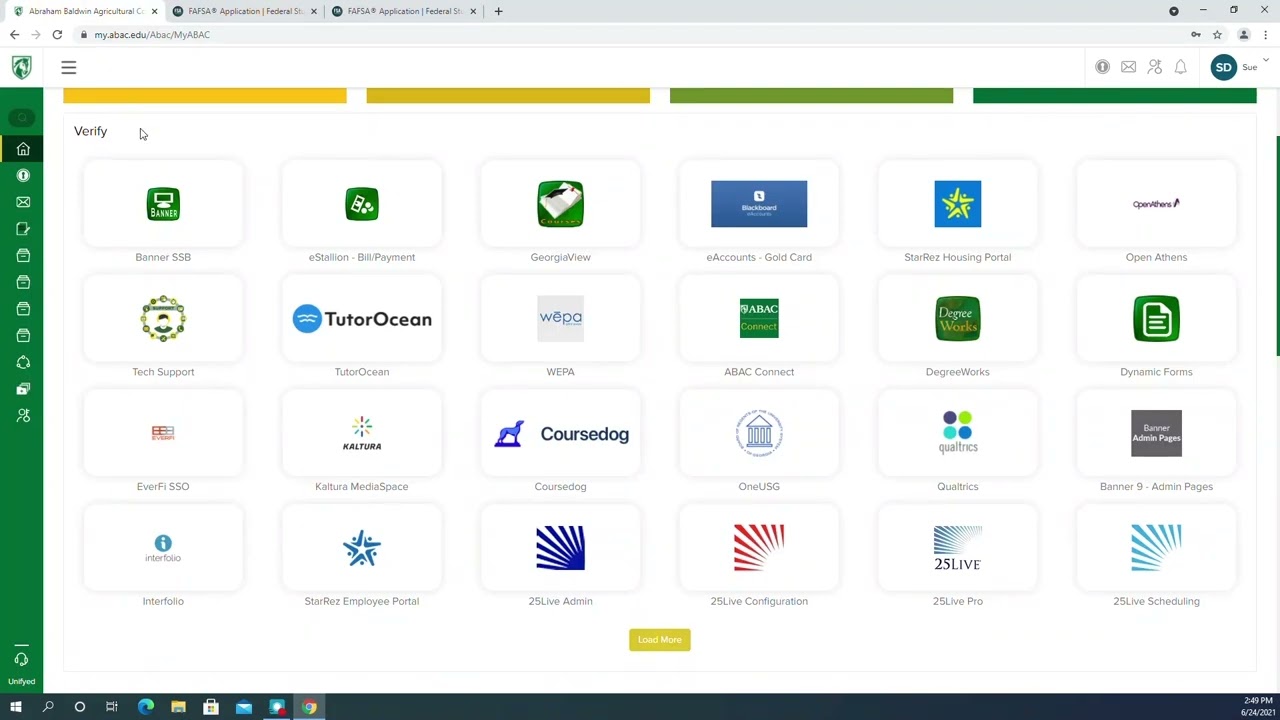Viewport: 1280px width, 720px height.
Task: Bookmark this page with star icon
Action: click(x=1217, y=34)
